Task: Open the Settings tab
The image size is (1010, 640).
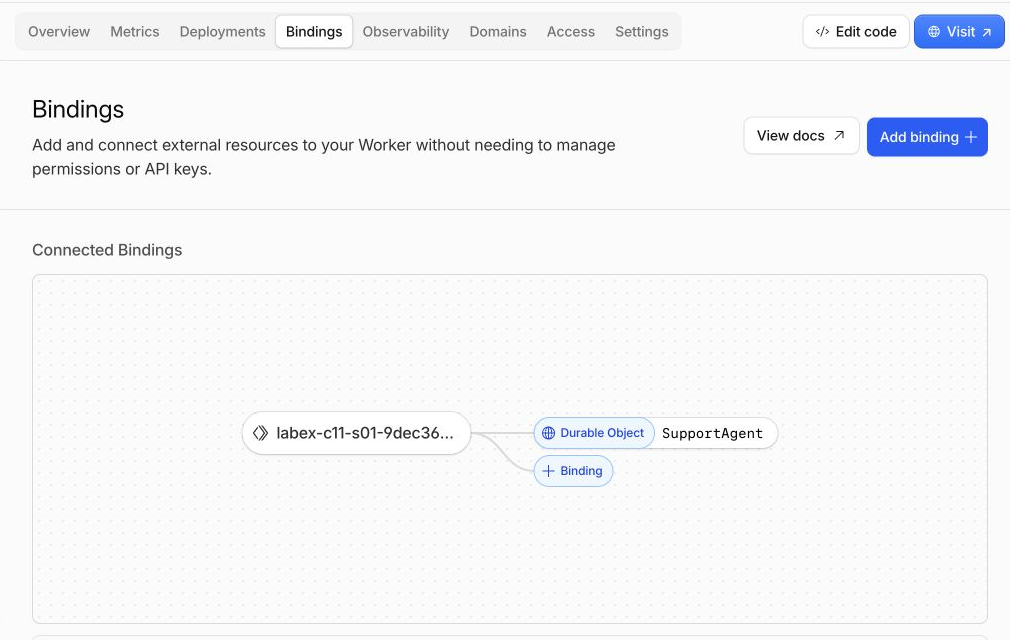Action: click(642, 32)
